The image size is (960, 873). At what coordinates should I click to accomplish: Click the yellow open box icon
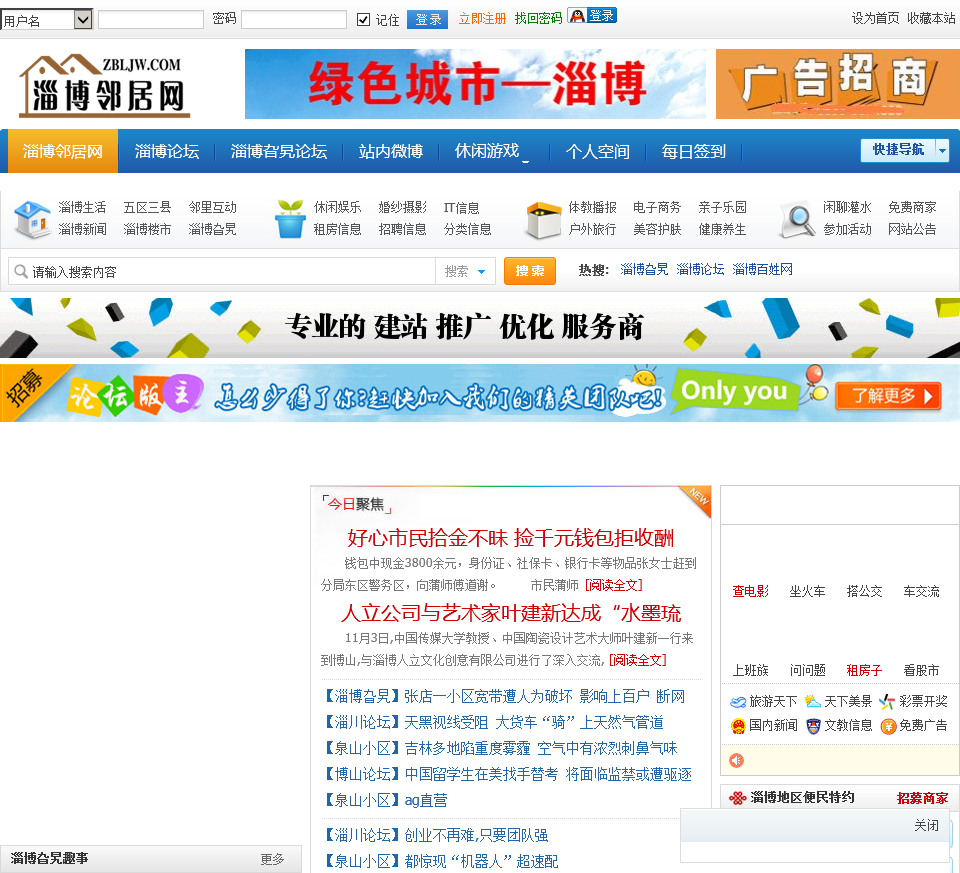[544, 220]
